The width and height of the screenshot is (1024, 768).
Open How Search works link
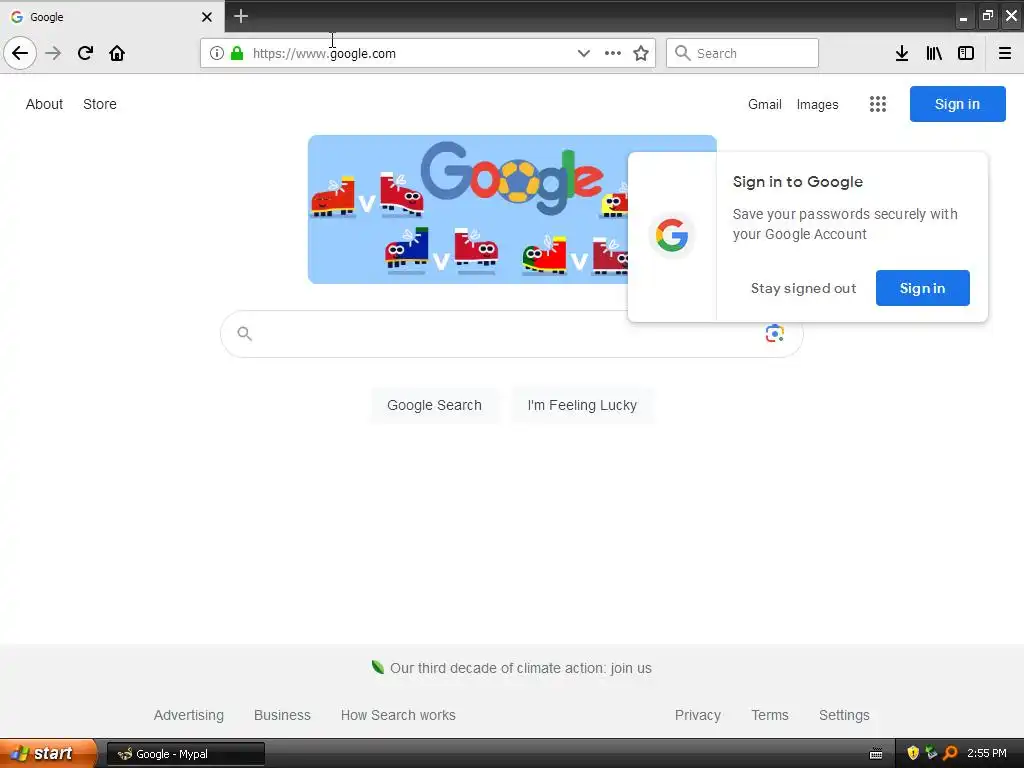(x=398, y=715)
